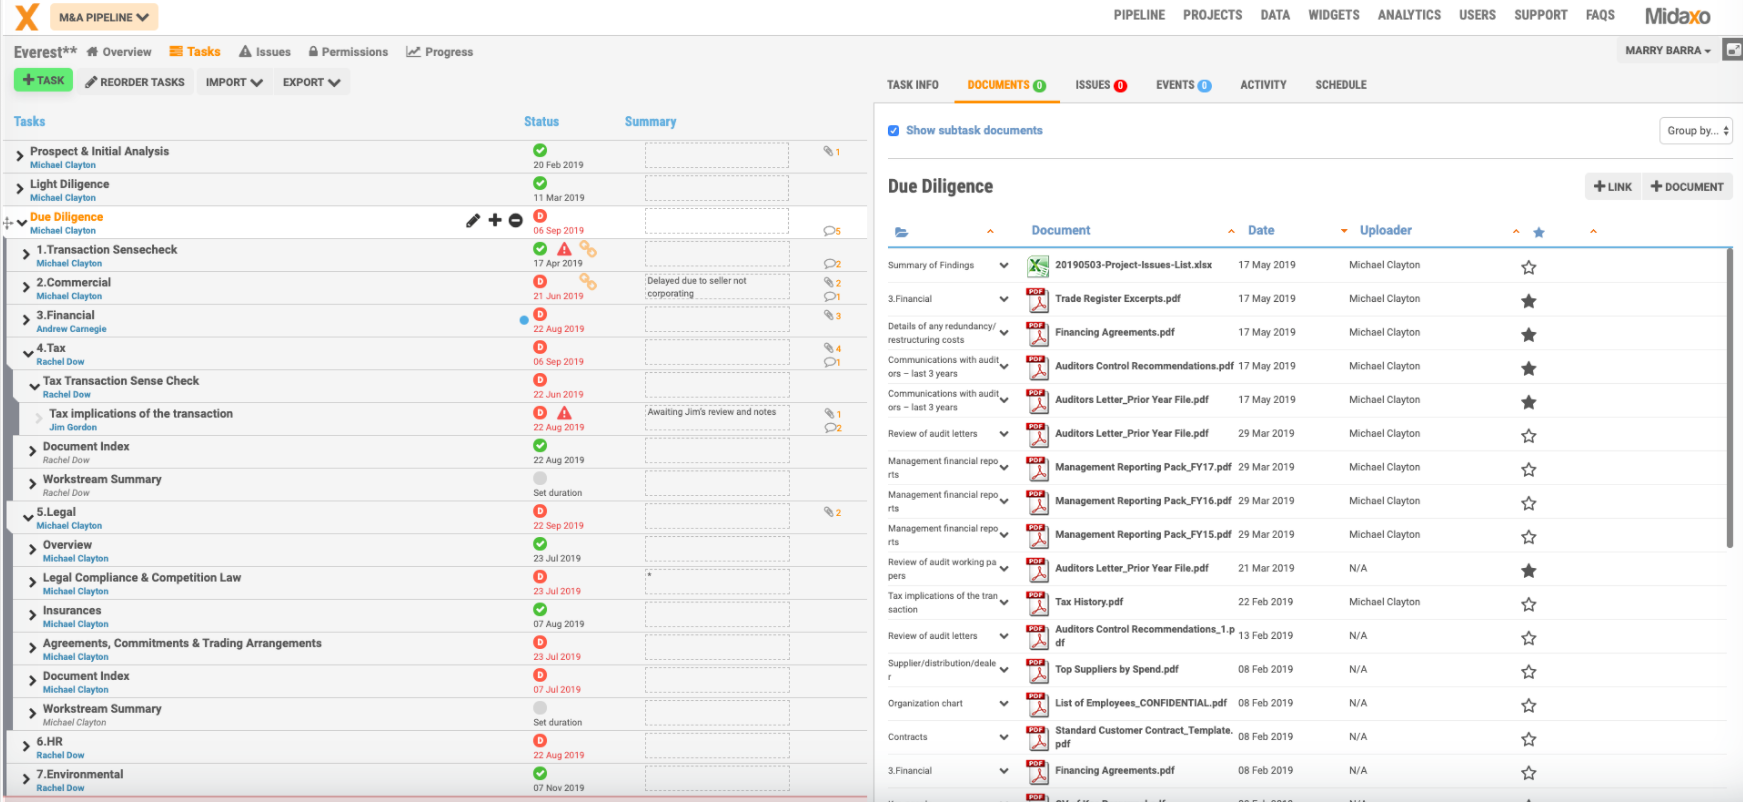The image size is (1743, 802).
Task: Sort by Uploader column header
Action: pos(1385,231)
